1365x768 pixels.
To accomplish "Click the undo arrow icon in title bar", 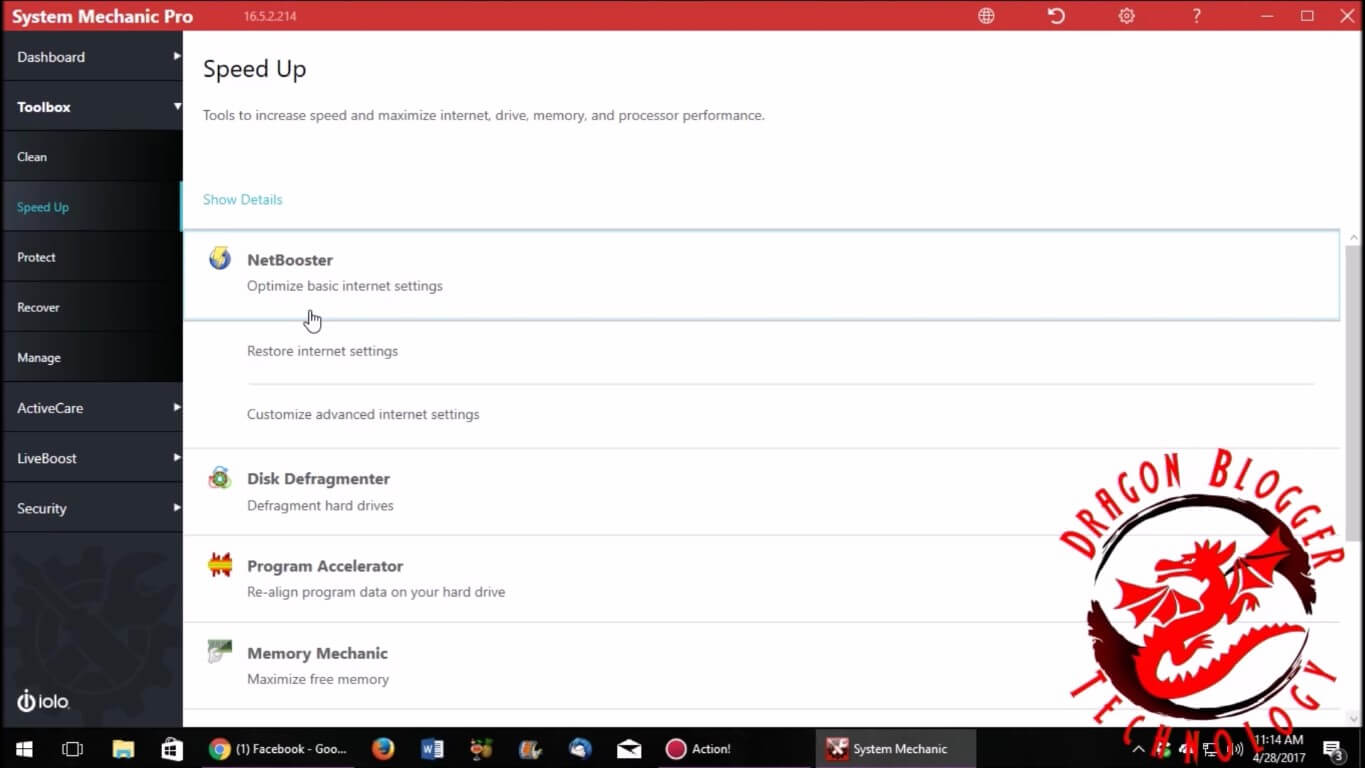I will (1056, 16).
